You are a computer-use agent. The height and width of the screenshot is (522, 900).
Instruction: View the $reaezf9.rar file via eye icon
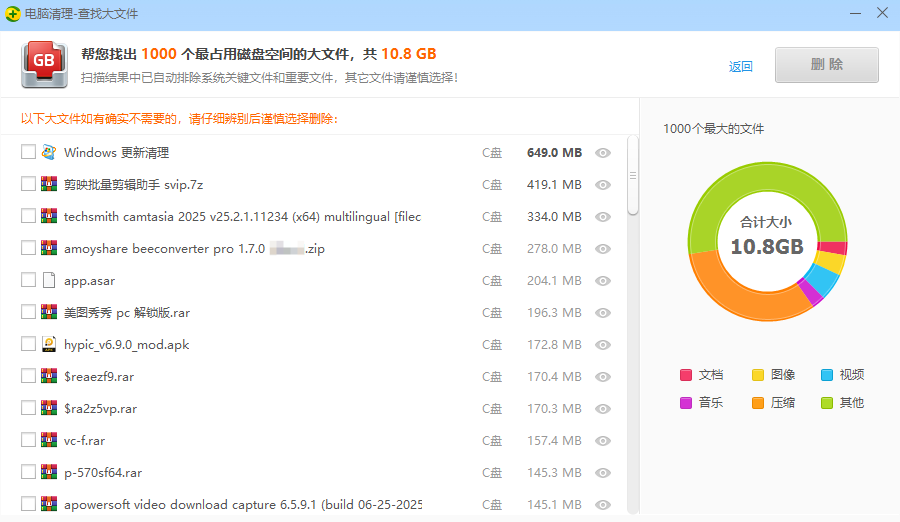pyautogui.click(x=602, y=377)
